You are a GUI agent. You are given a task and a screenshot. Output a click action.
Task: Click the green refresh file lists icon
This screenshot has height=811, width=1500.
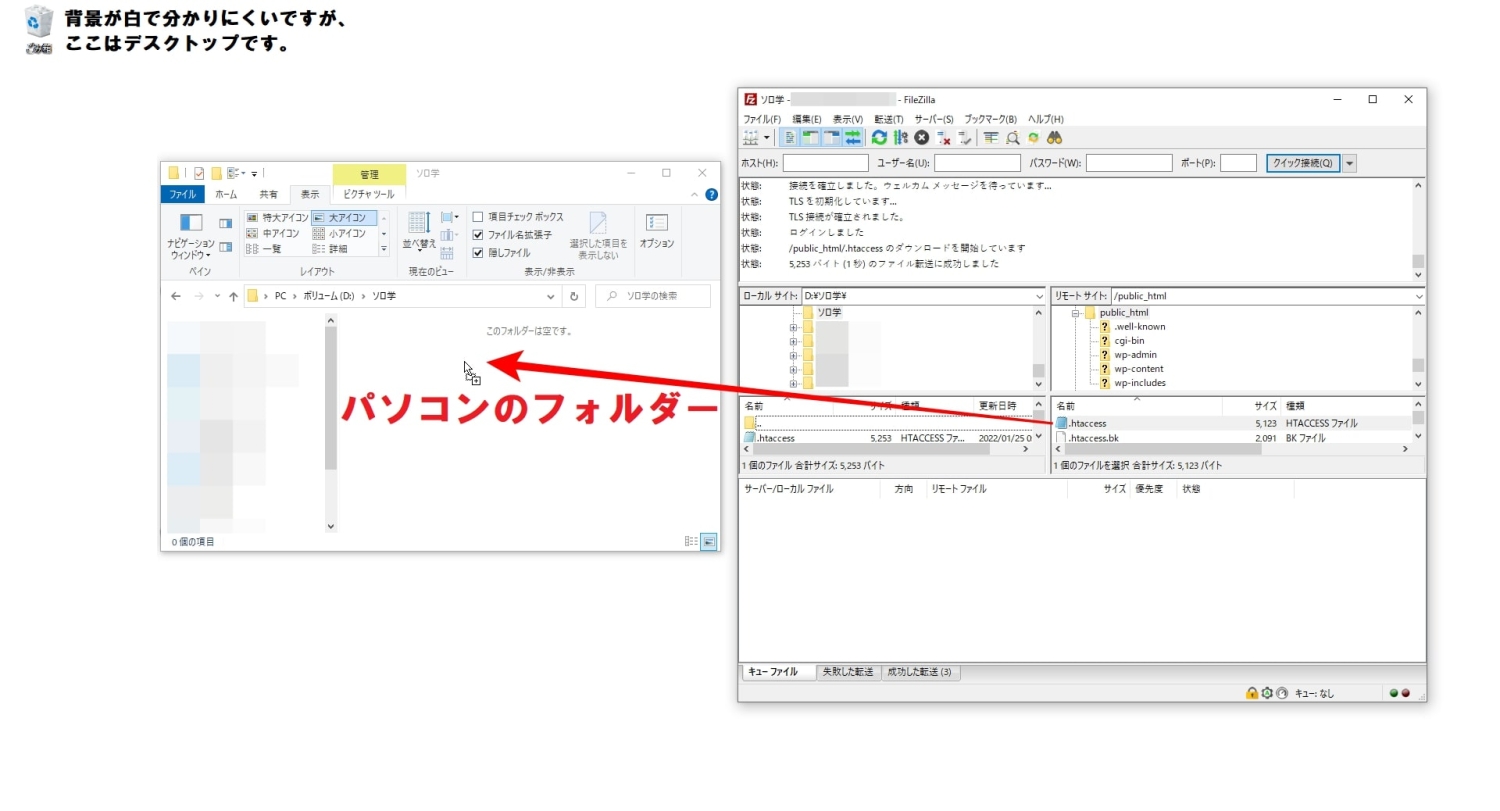(x=879, y=138)
